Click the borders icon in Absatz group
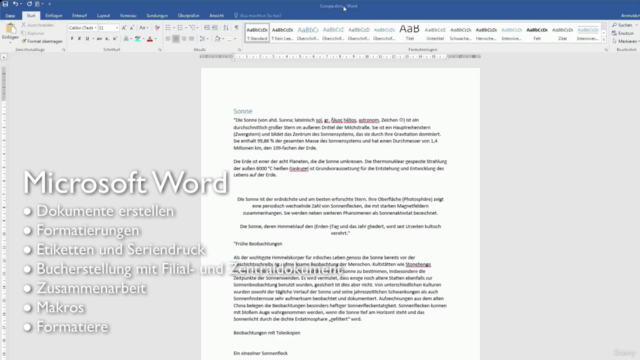Screen dimensions: 640x360 click(x=229, y=39)
